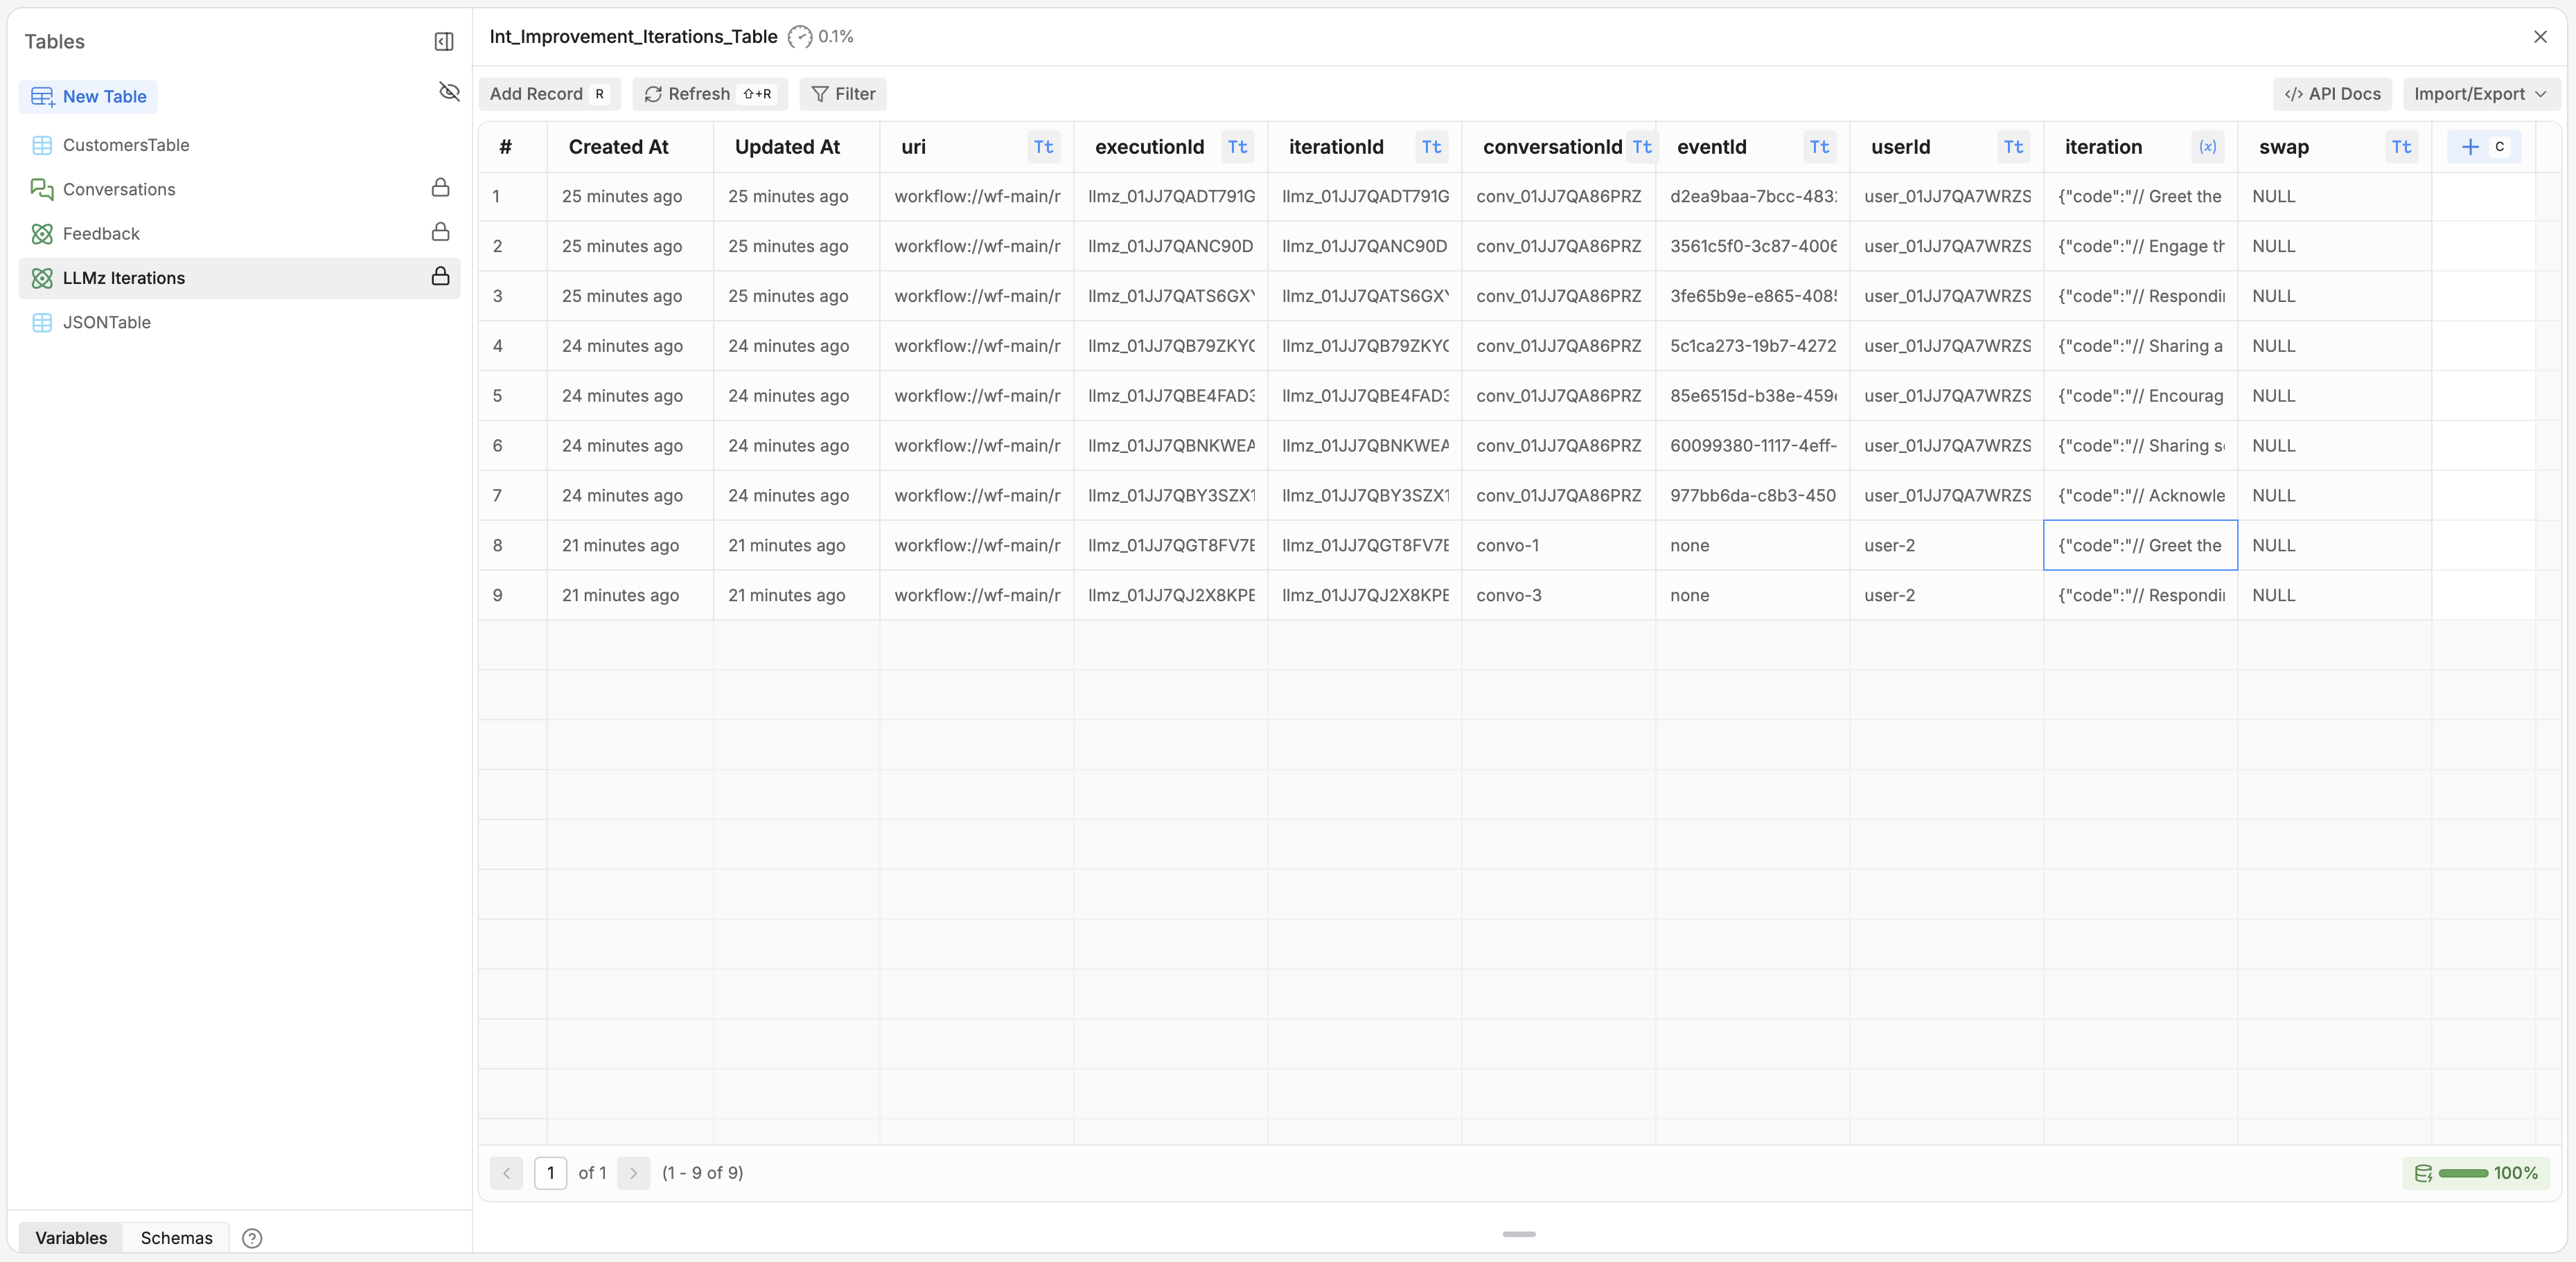
Task: Click the storage 100% usage bar
Action: coord(2476,1173)
